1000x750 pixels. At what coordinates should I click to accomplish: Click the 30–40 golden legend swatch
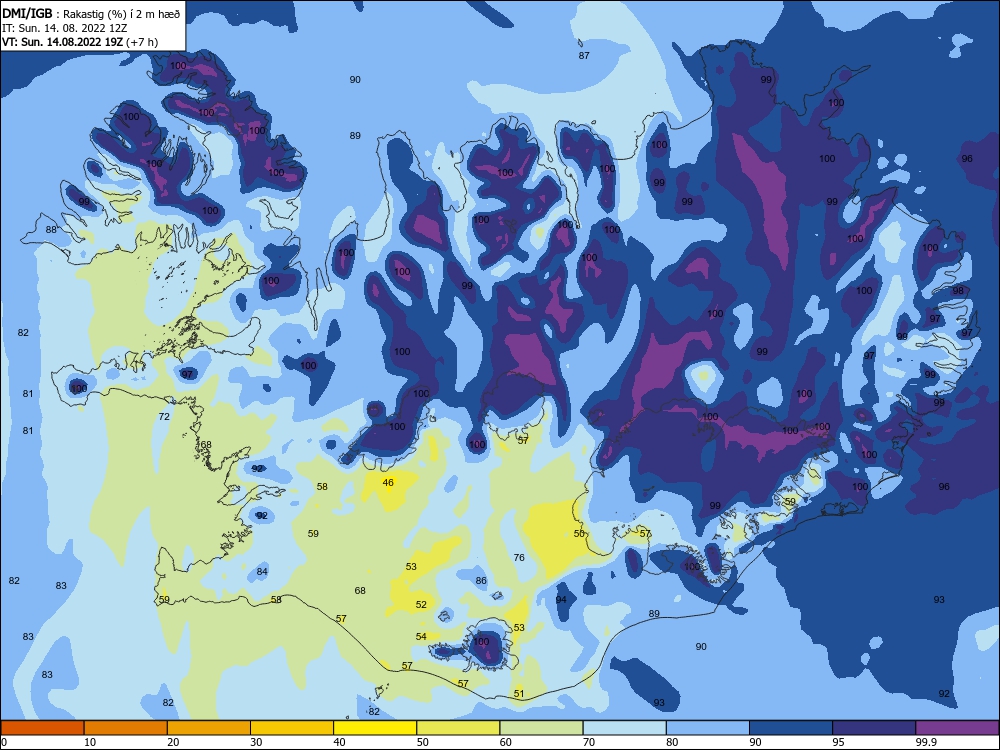pos(292,728)
